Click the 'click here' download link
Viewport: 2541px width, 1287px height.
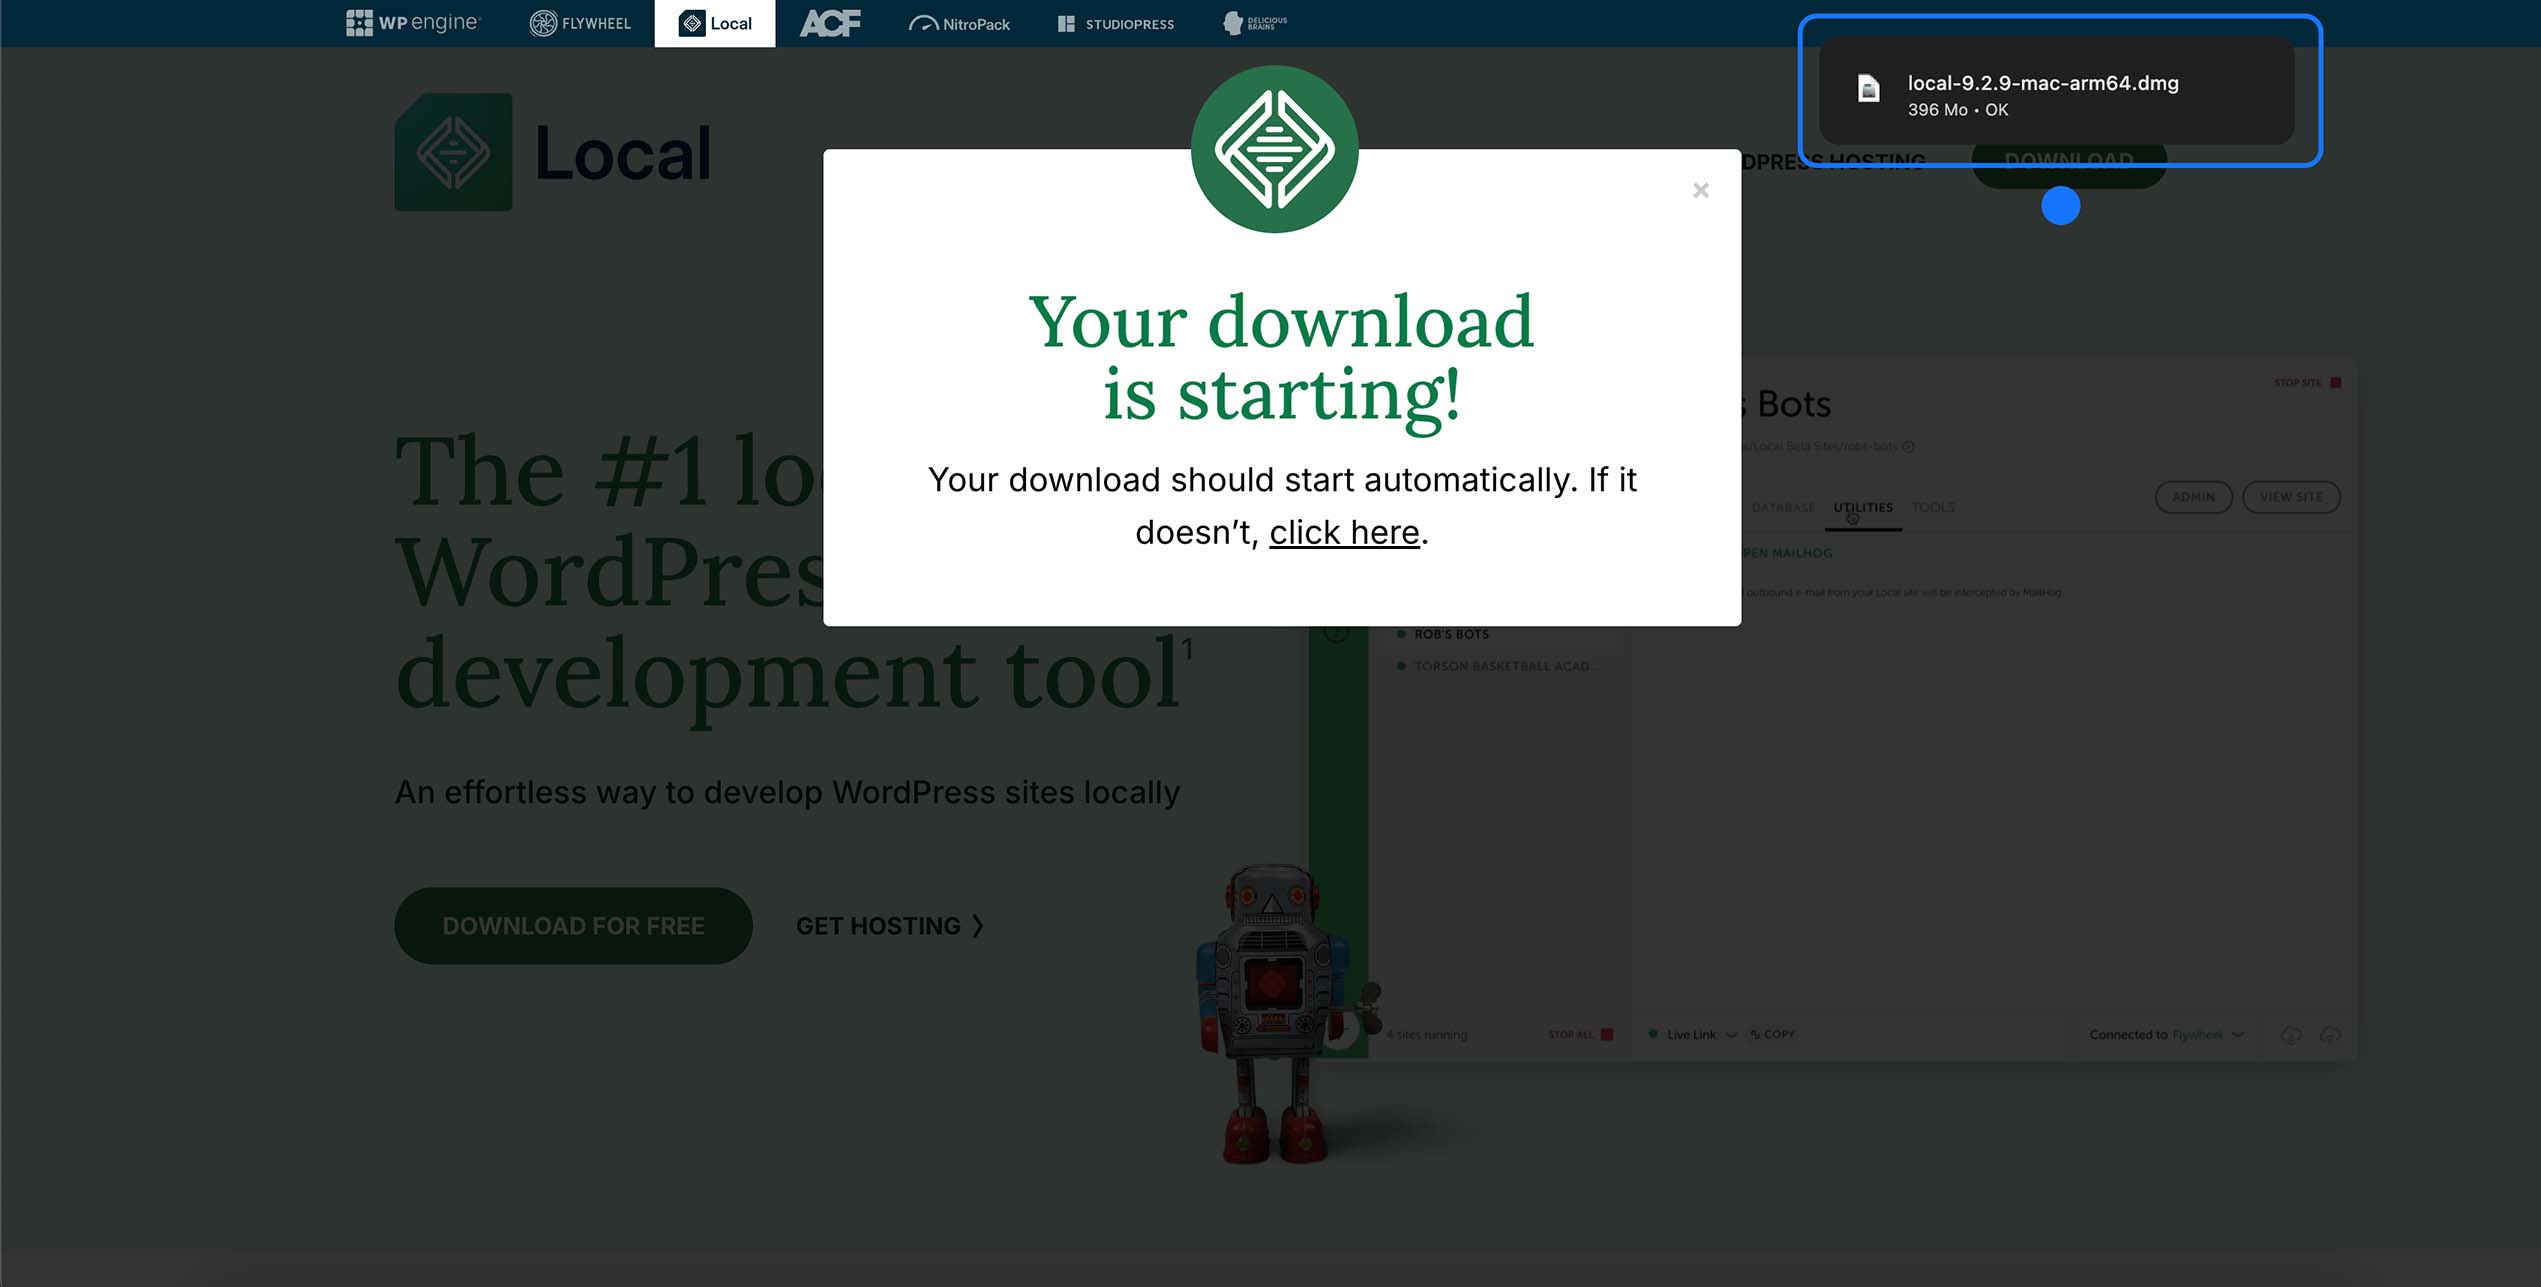(1344, 533)
